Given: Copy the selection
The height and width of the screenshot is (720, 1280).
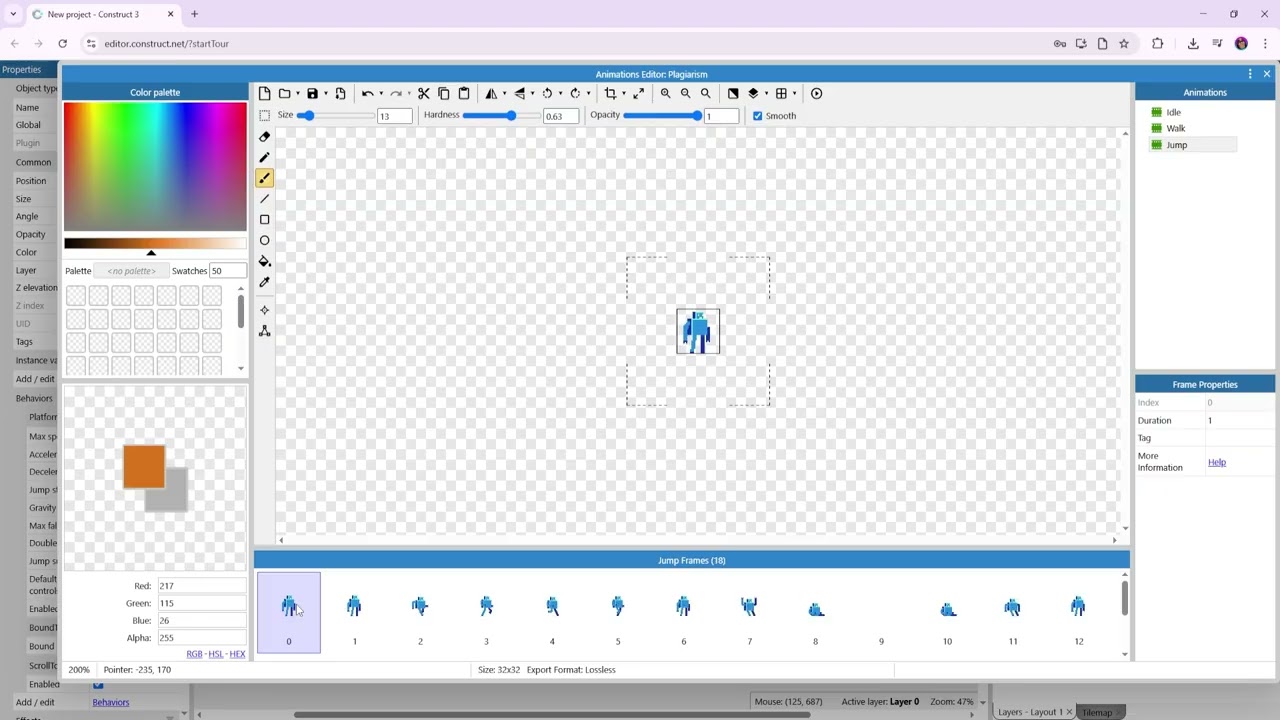Looking at the screenshot, I should pyautogui.click(x=443, y=93).
